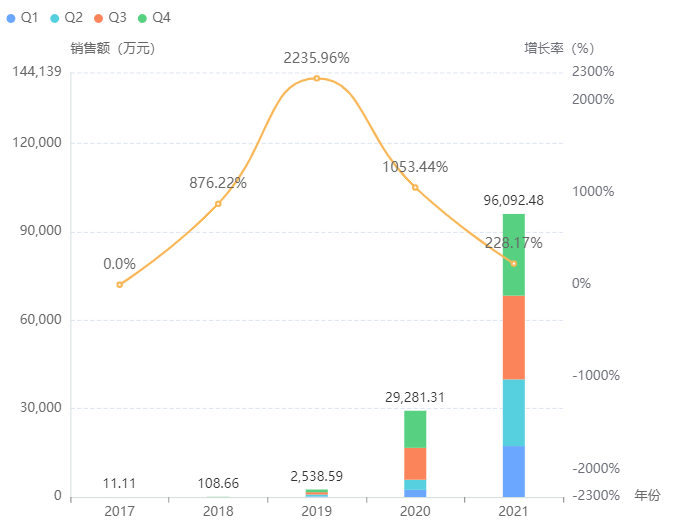
Task: Click the blue Q1 legend dot
Action: (11, 18)
